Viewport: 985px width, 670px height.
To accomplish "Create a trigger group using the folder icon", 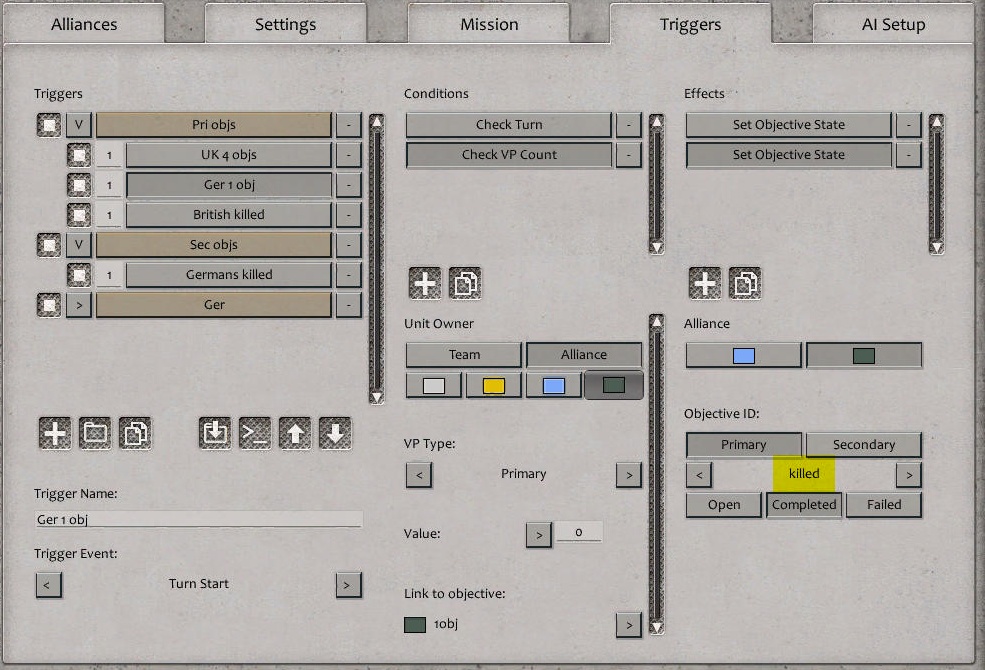I will (95, 433).
